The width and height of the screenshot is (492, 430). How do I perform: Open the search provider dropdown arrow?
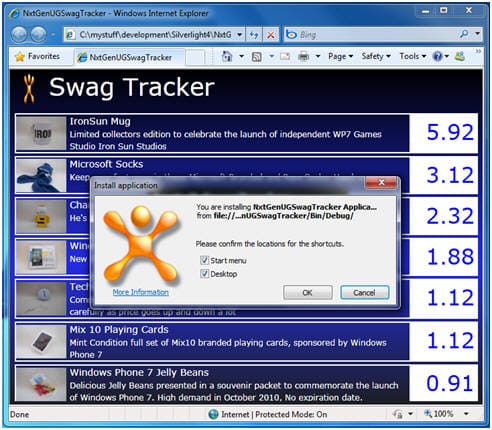[x=477, y=34]
